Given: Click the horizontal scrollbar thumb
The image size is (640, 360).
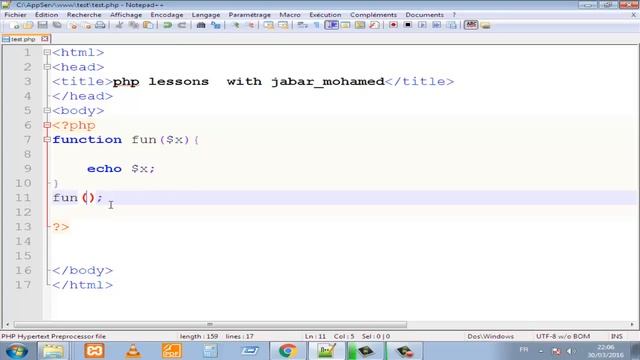Looking at the screenshot, I should coord(210,324).
